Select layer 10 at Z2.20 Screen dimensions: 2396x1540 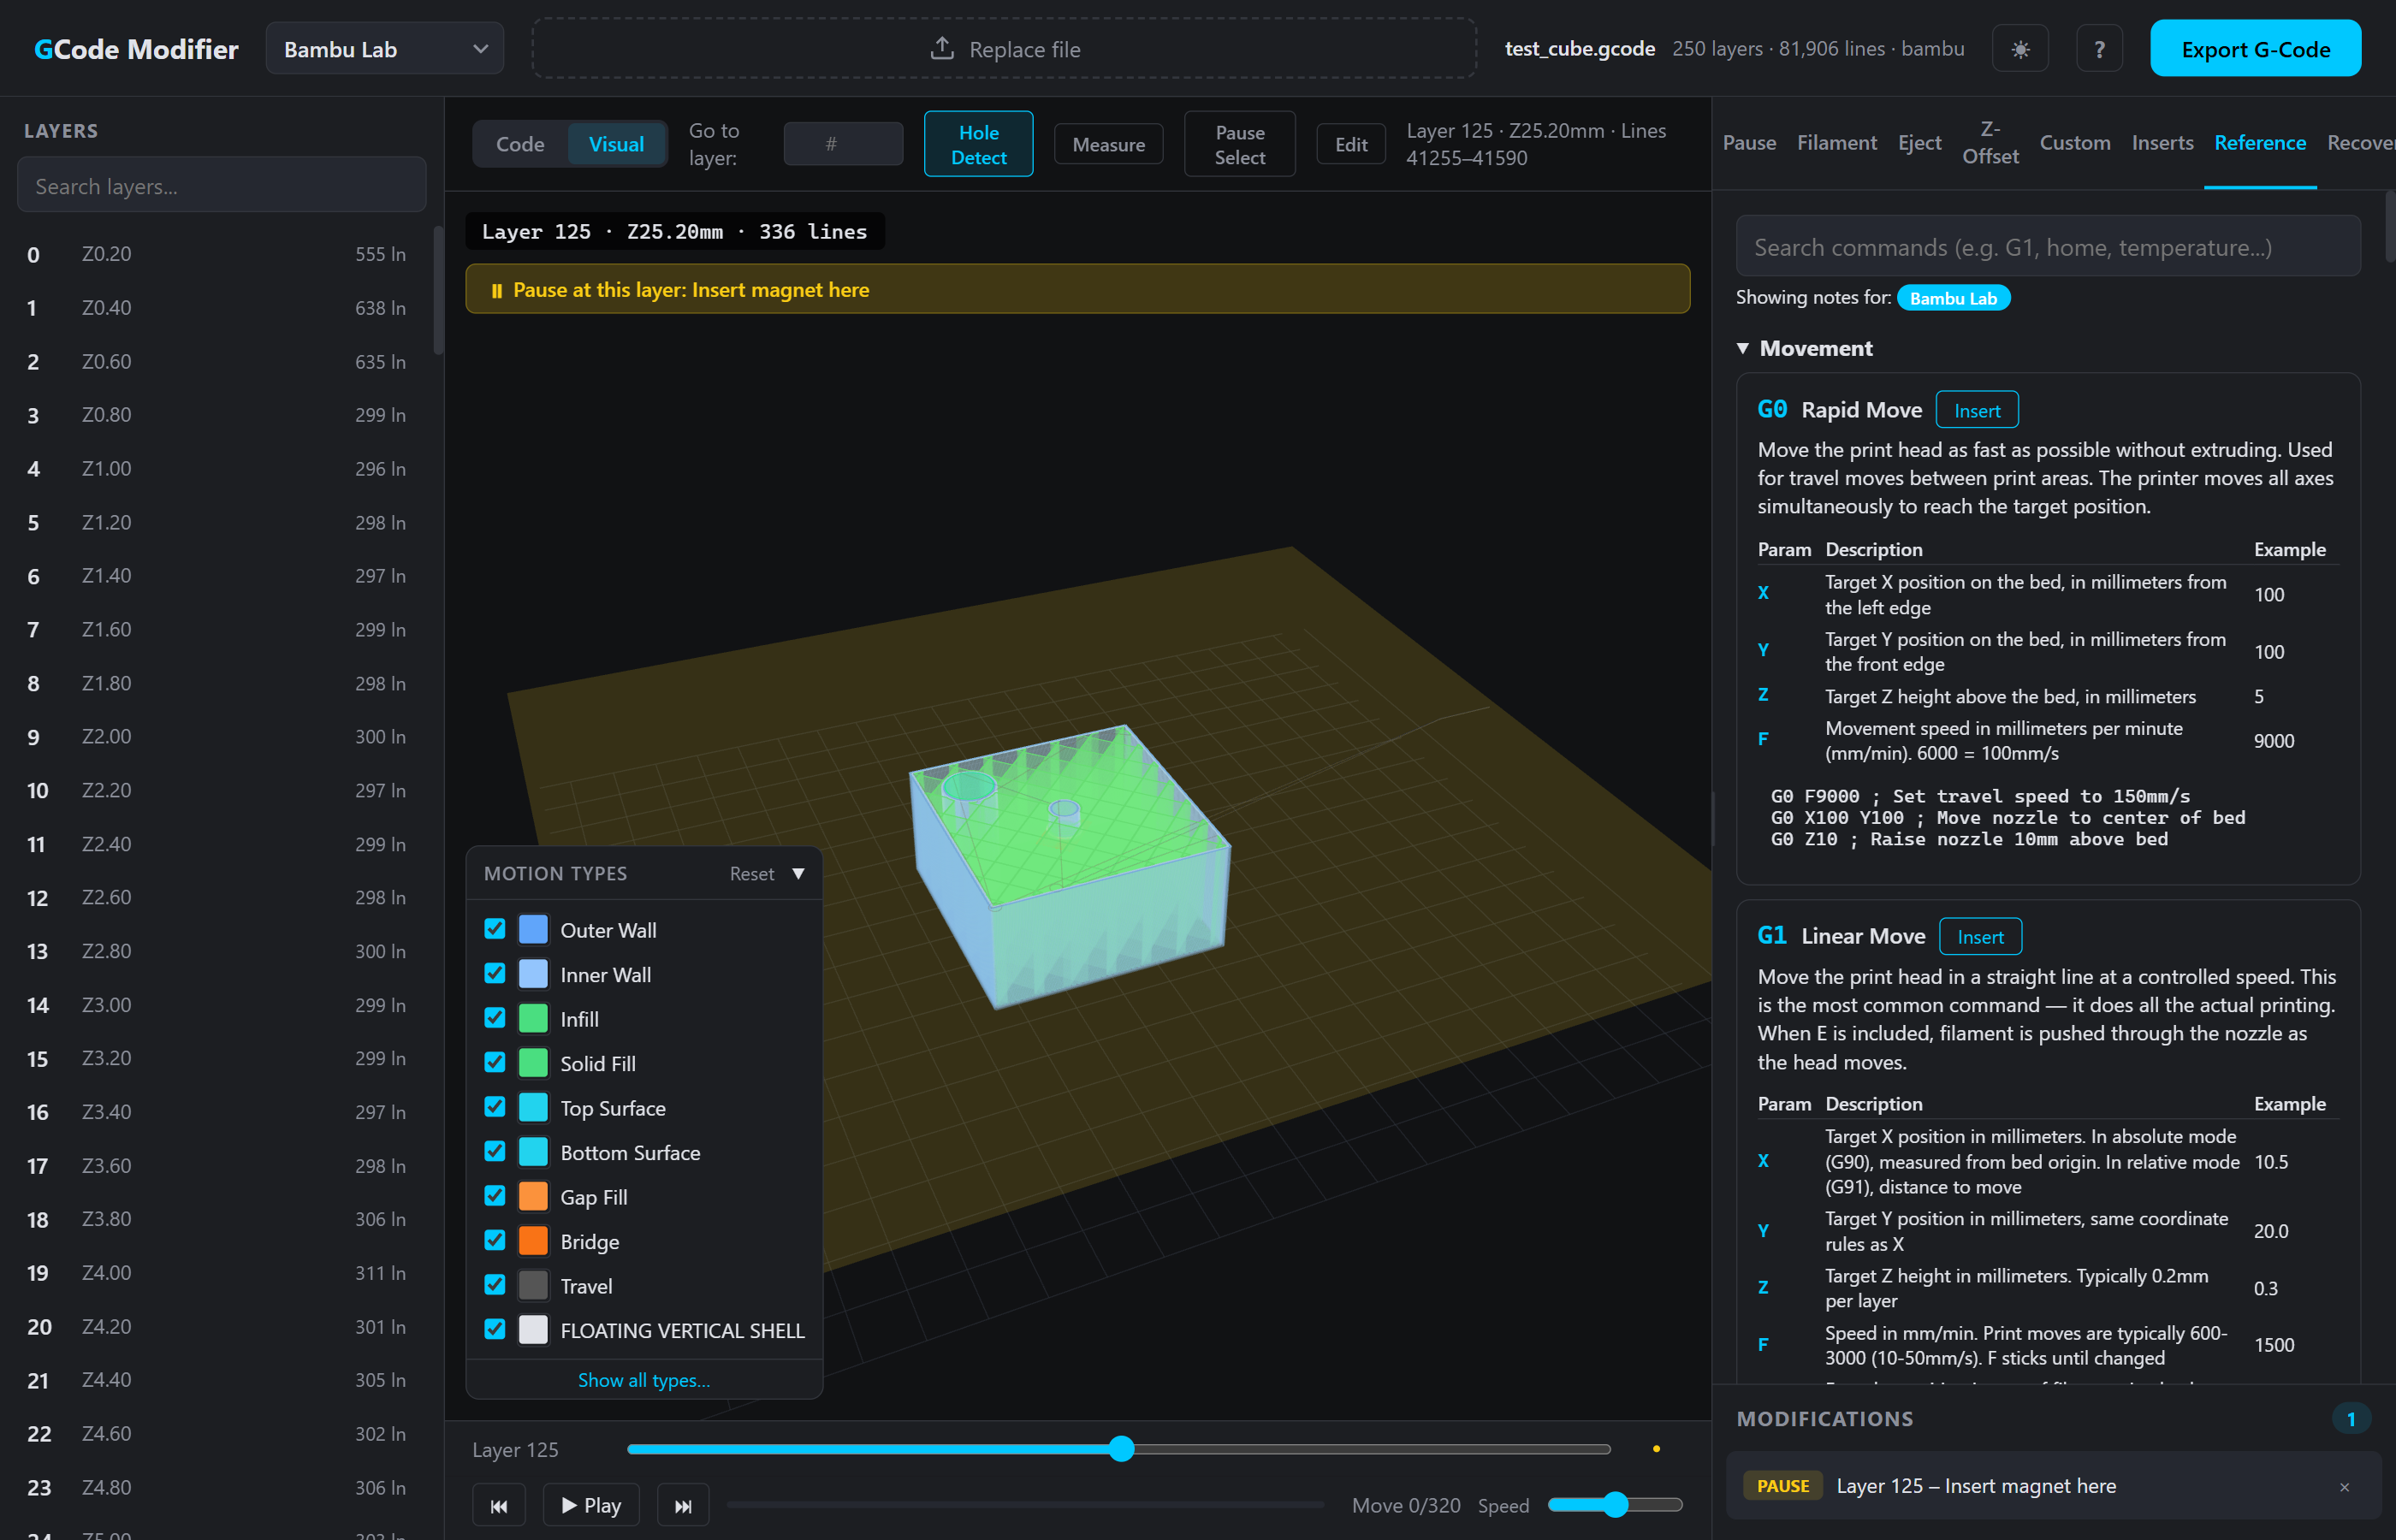218,791
